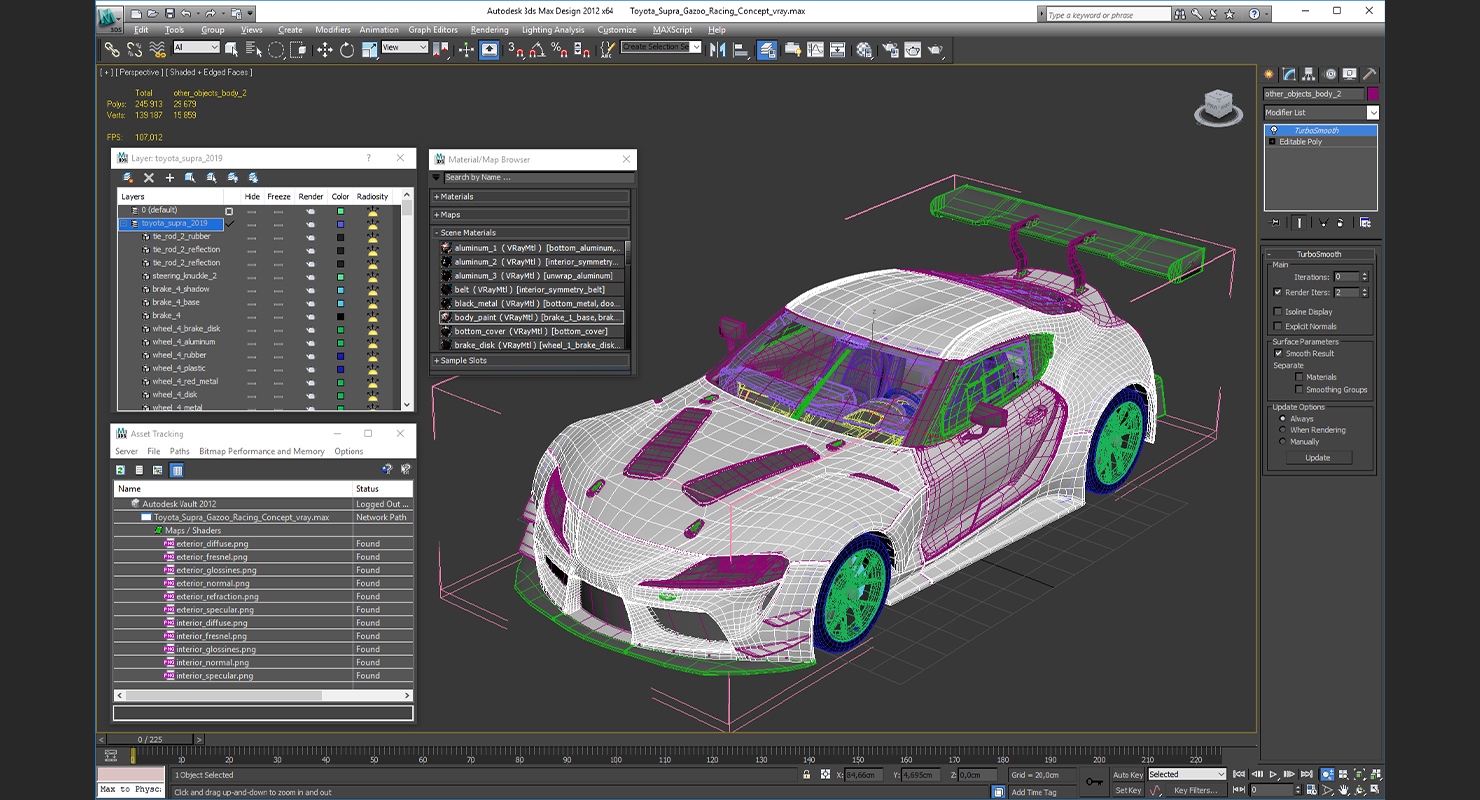1480x800 pixels.
Task: Click the Auto Key button
Action: tap(1128, 775)
